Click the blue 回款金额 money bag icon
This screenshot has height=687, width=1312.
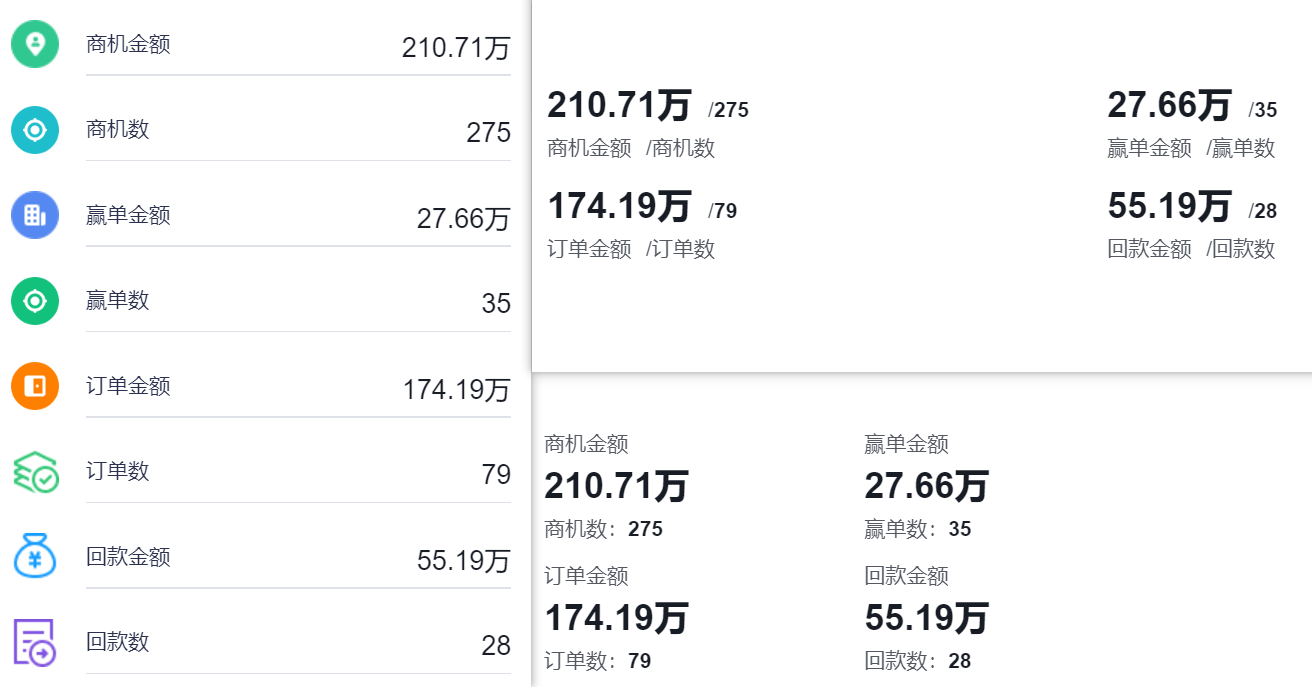[35, 556]
